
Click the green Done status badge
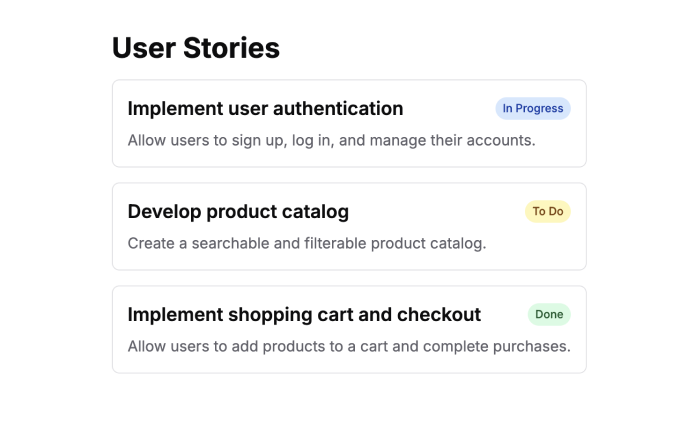[x=549, y=314]
